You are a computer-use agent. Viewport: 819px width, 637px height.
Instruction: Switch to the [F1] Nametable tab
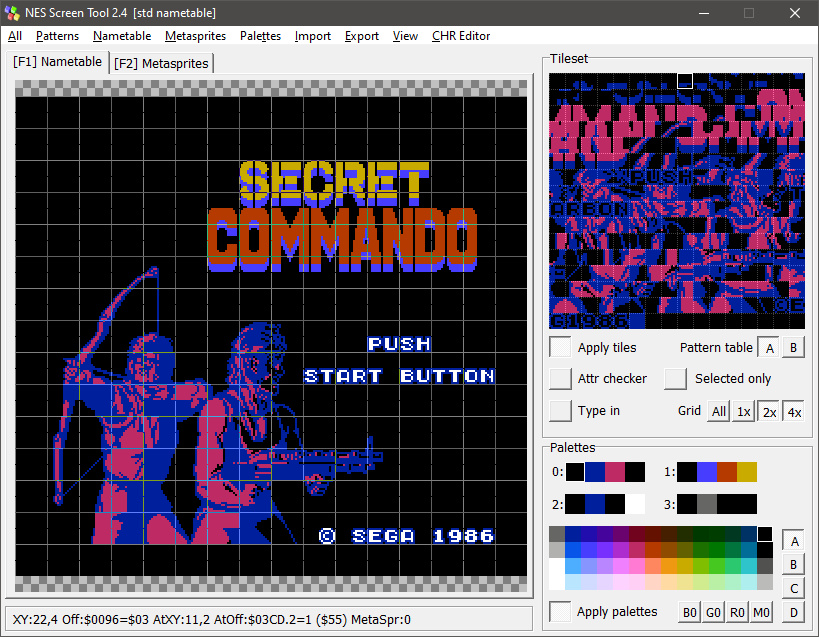57,62
